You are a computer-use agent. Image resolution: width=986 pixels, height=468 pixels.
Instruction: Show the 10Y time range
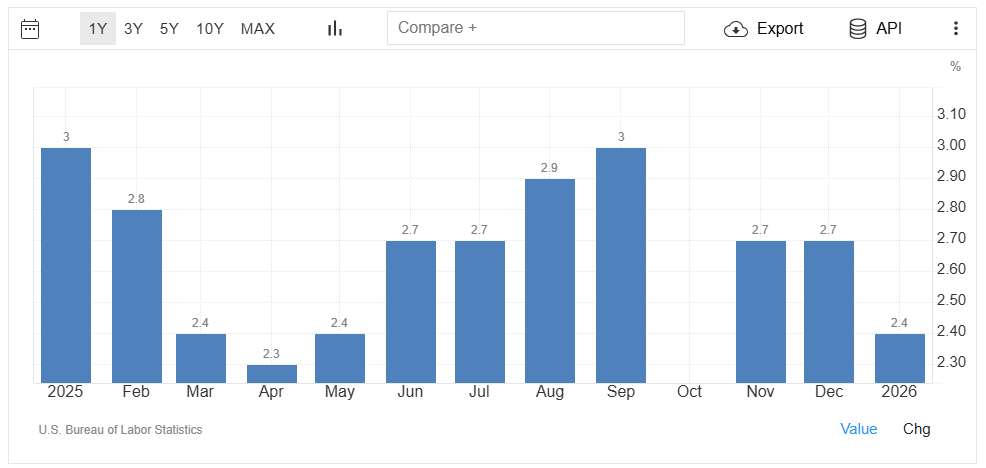point(210,28)
